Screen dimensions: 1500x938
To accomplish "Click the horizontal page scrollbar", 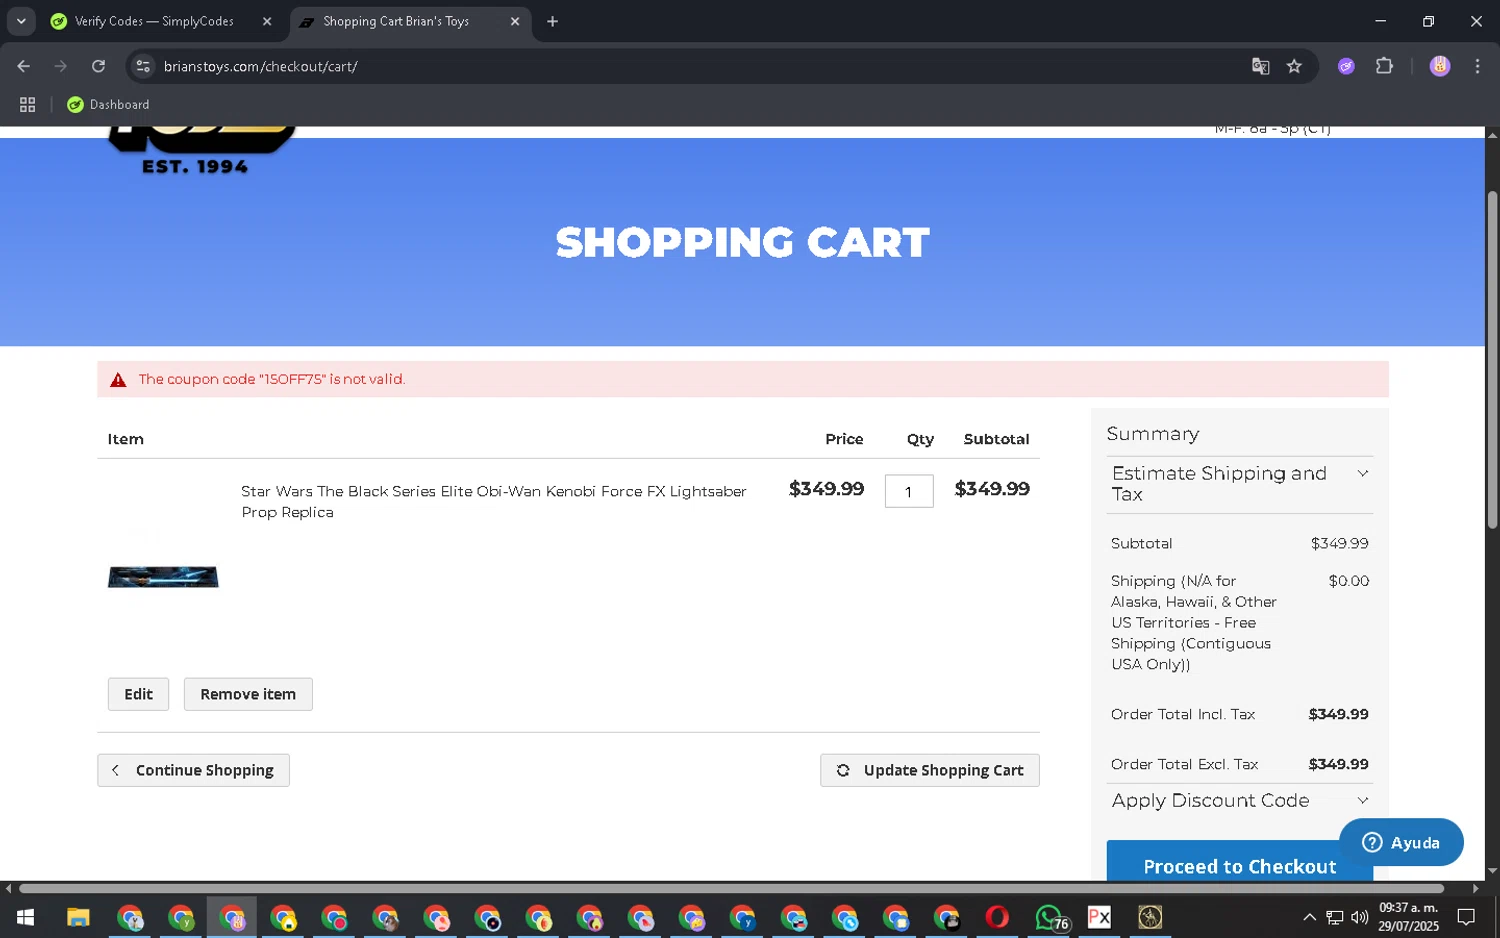I will coord(731,888).
